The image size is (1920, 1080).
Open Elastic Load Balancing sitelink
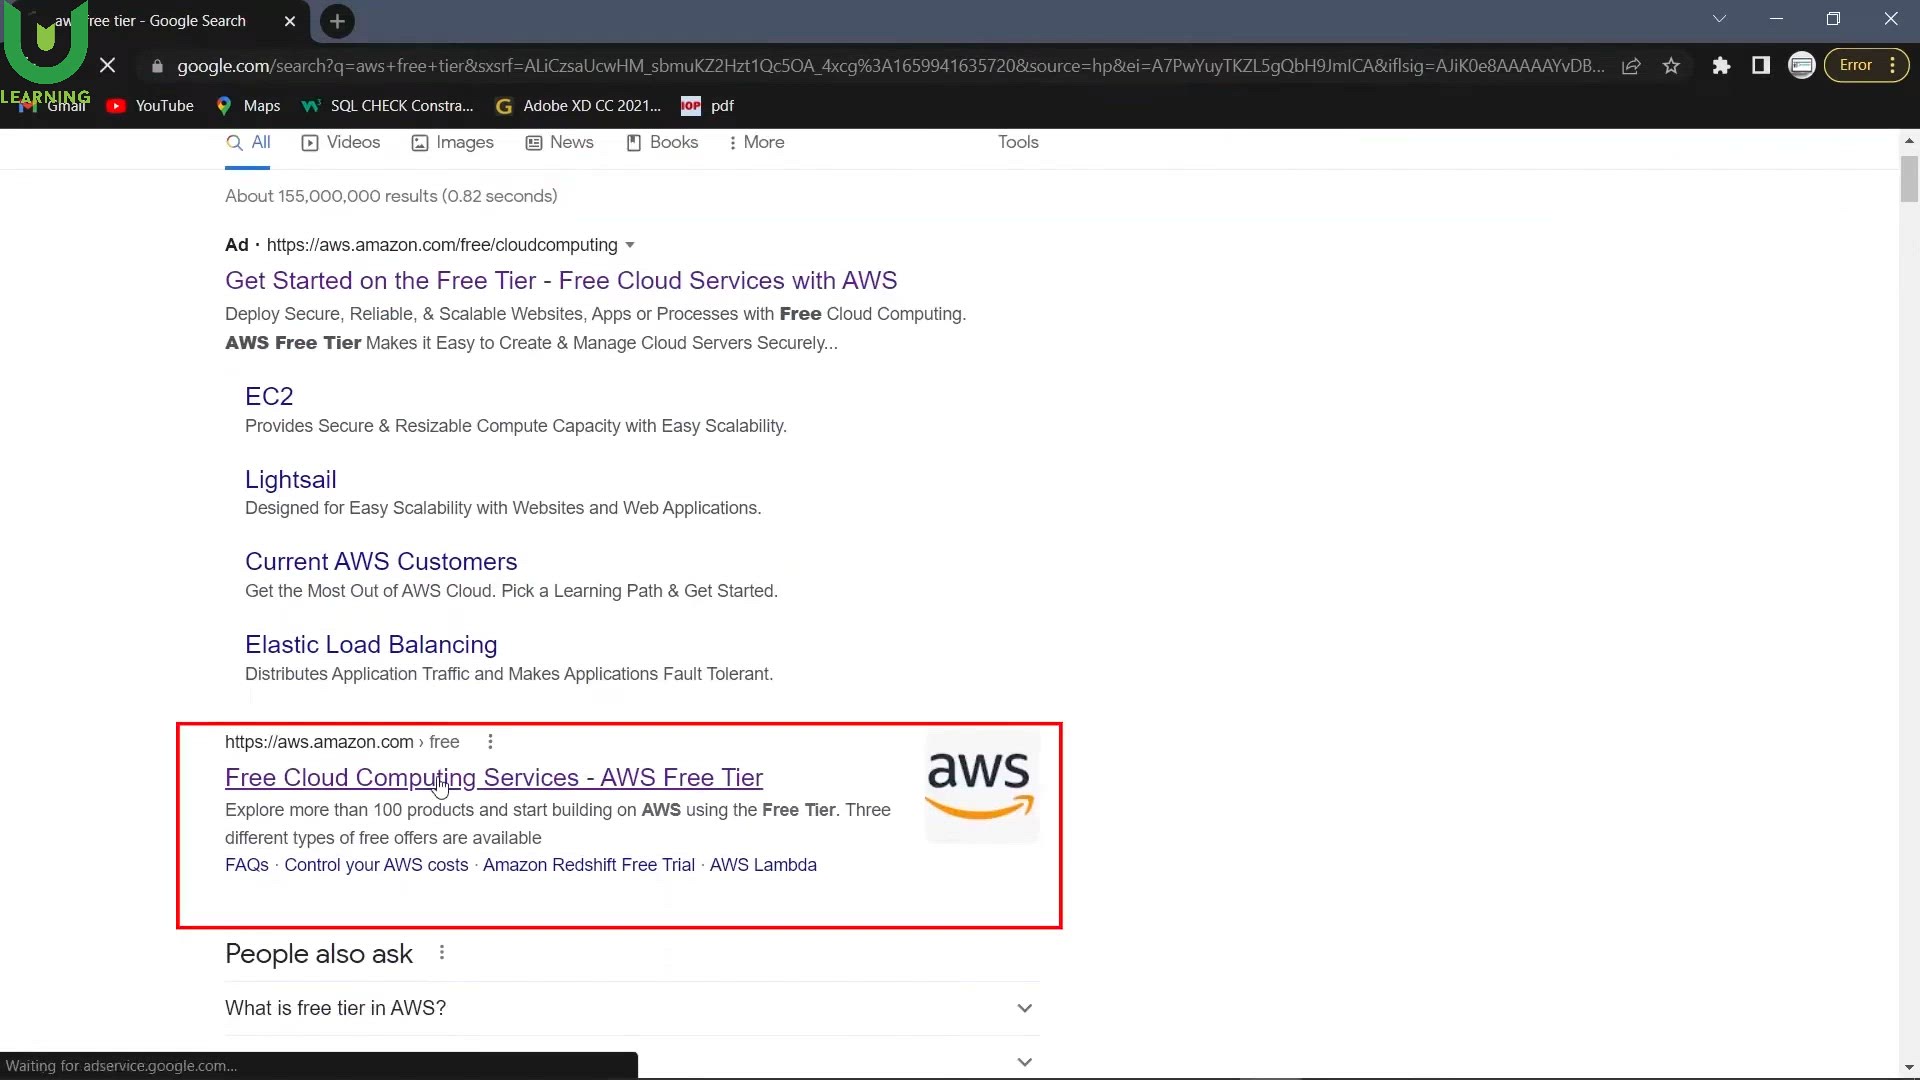371,645
